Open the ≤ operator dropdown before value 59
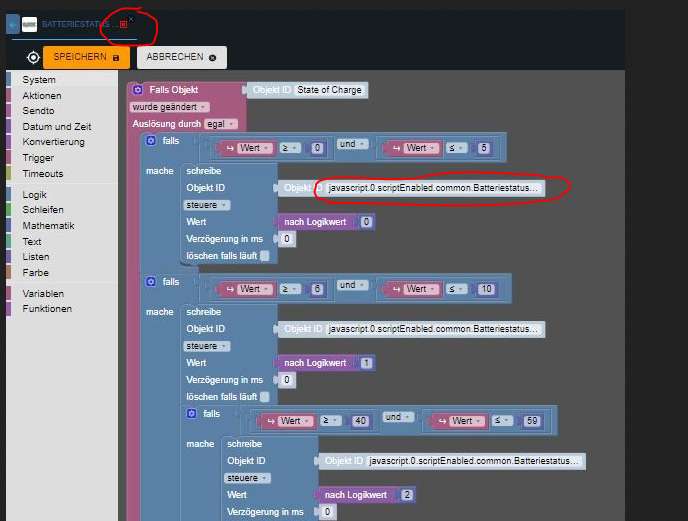 [x=502, y=421]
